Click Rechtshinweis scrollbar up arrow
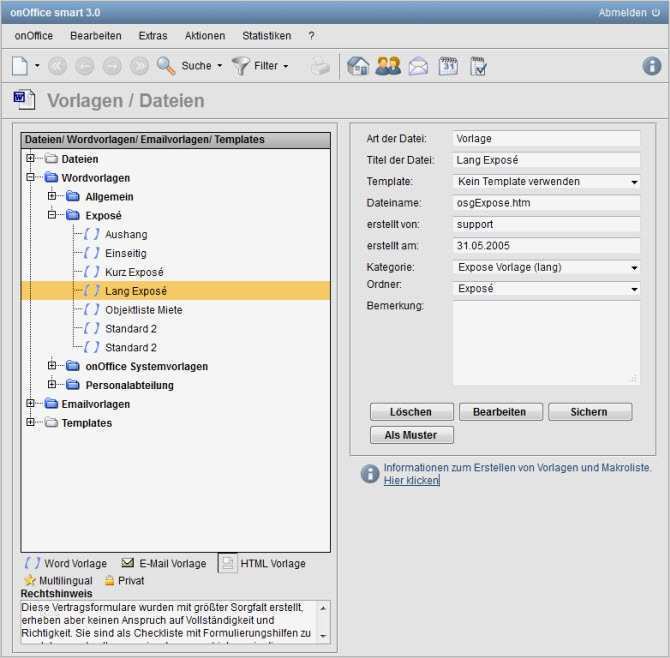Viewport: 670px width, 658px height. coord(323,608)
